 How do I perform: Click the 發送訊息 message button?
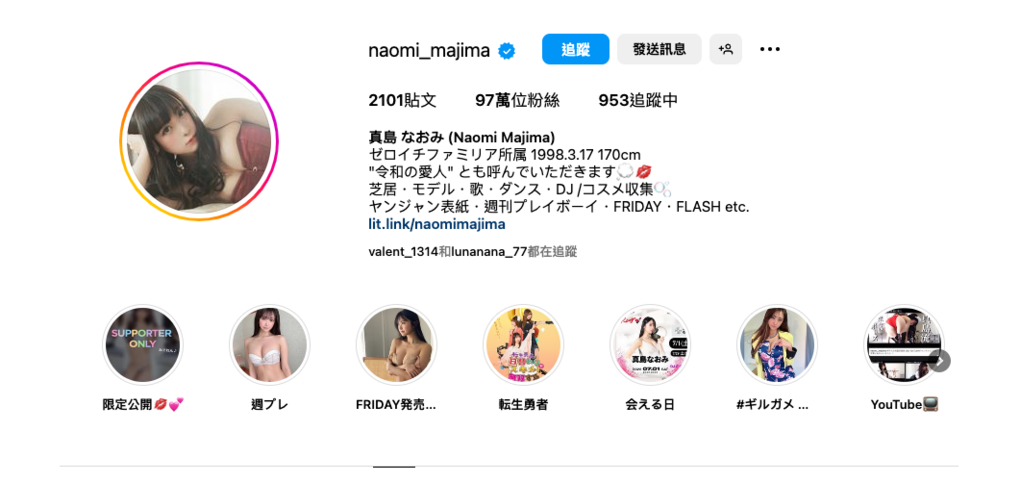[659, 49]
